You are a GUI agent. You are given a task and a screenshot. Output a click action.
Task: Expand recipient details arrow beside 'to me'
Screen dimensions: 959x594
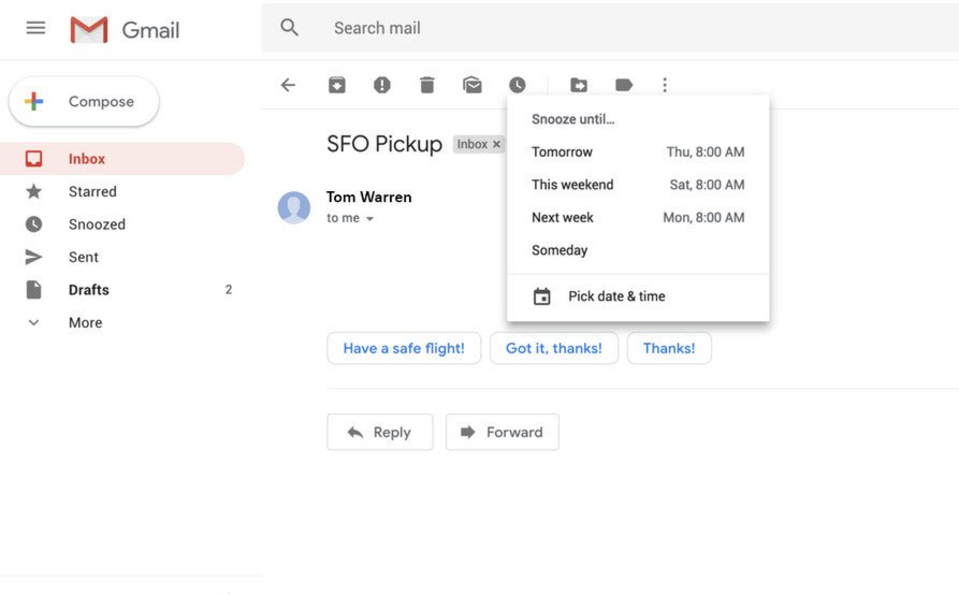pos(370,219)
